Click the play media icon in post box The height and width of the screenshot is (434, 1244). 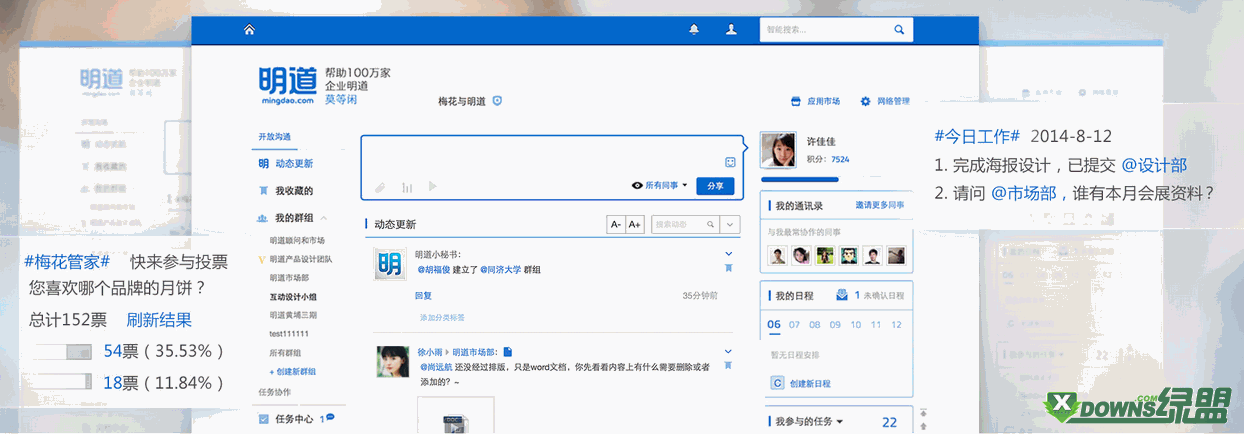click(433, 186)
